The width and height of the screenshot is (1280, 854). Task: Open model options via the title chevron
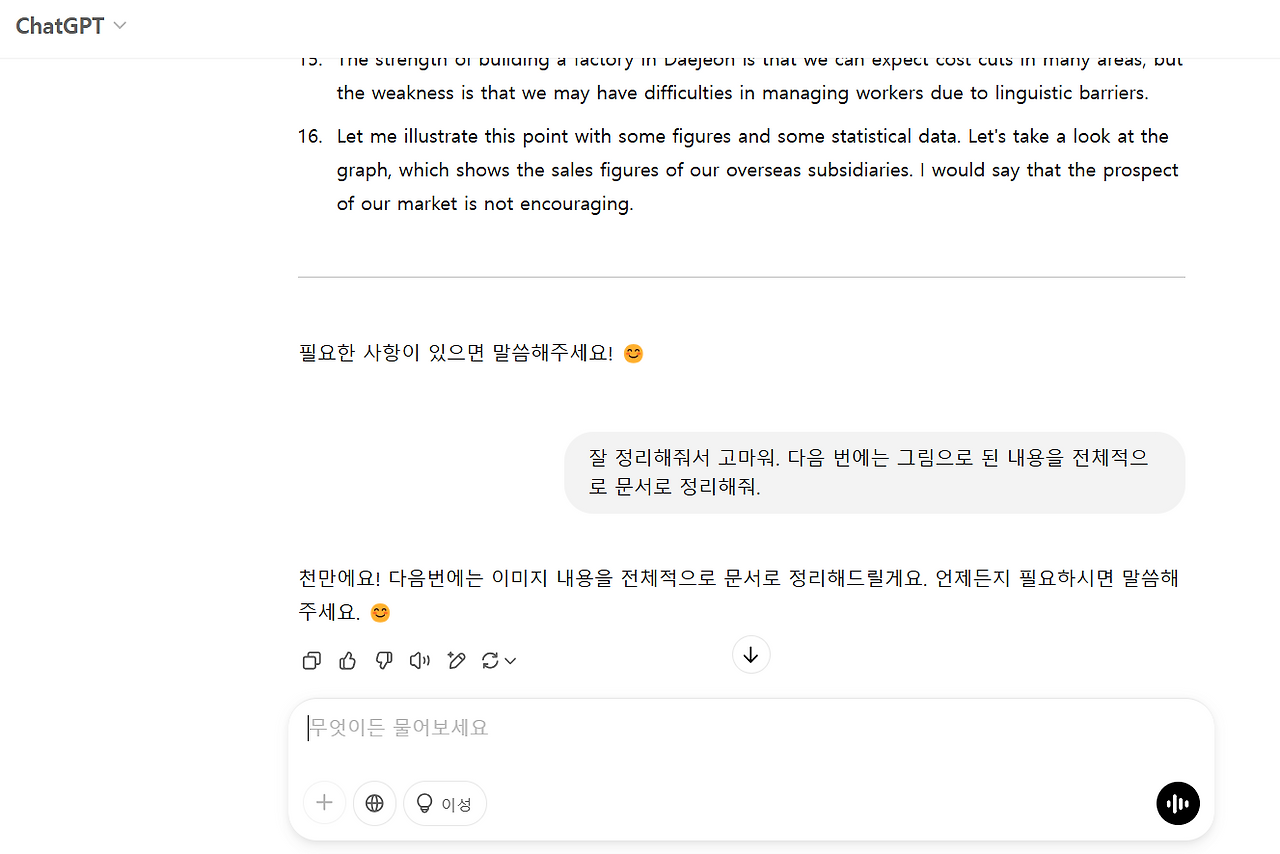(119, 25)
